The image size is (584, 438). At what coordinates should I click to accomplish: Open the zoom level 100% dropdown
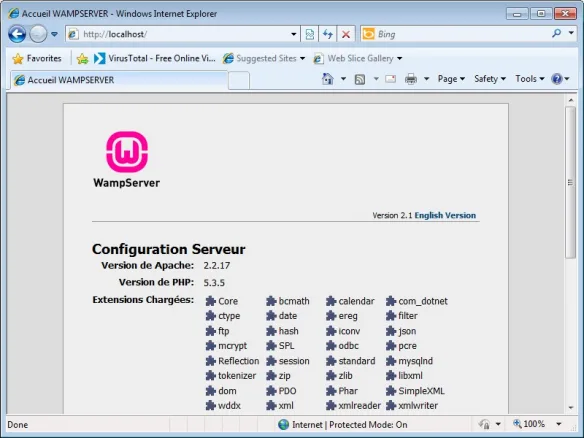tap(558, 424)
